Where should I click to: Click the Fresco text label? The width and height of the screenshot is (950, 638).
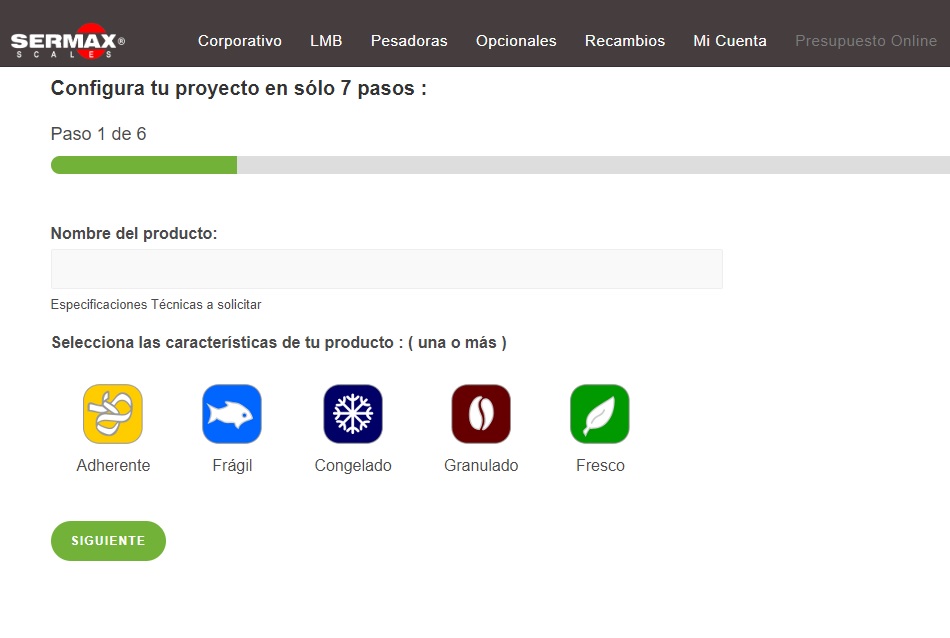tap(600, 466)
